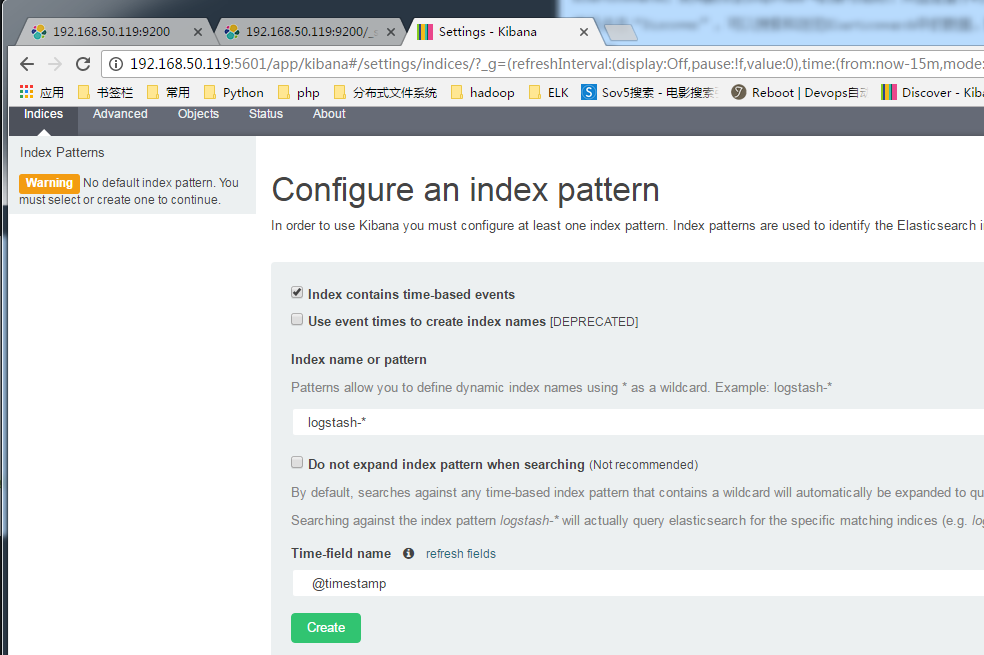Image resolution: width=984 pixels, height=655 pixels.
Task: Click the Index name or pattern label
Action: [358, 359]
